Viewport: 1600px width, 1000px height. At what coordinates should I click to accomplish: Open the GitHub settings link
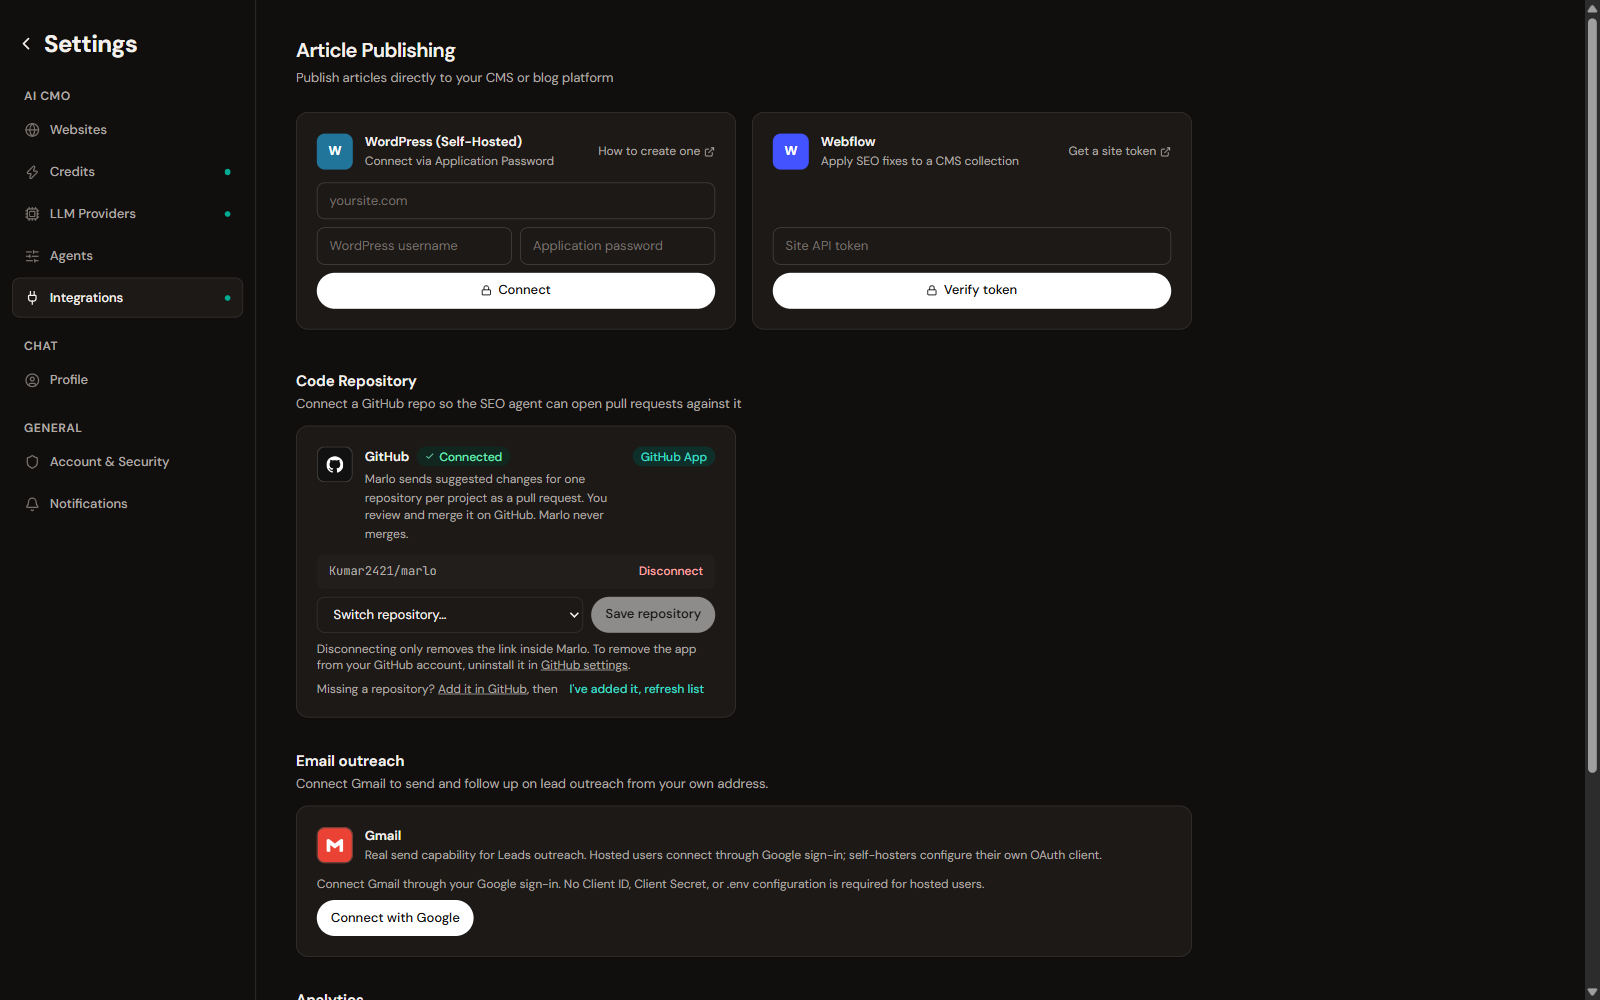584,665
